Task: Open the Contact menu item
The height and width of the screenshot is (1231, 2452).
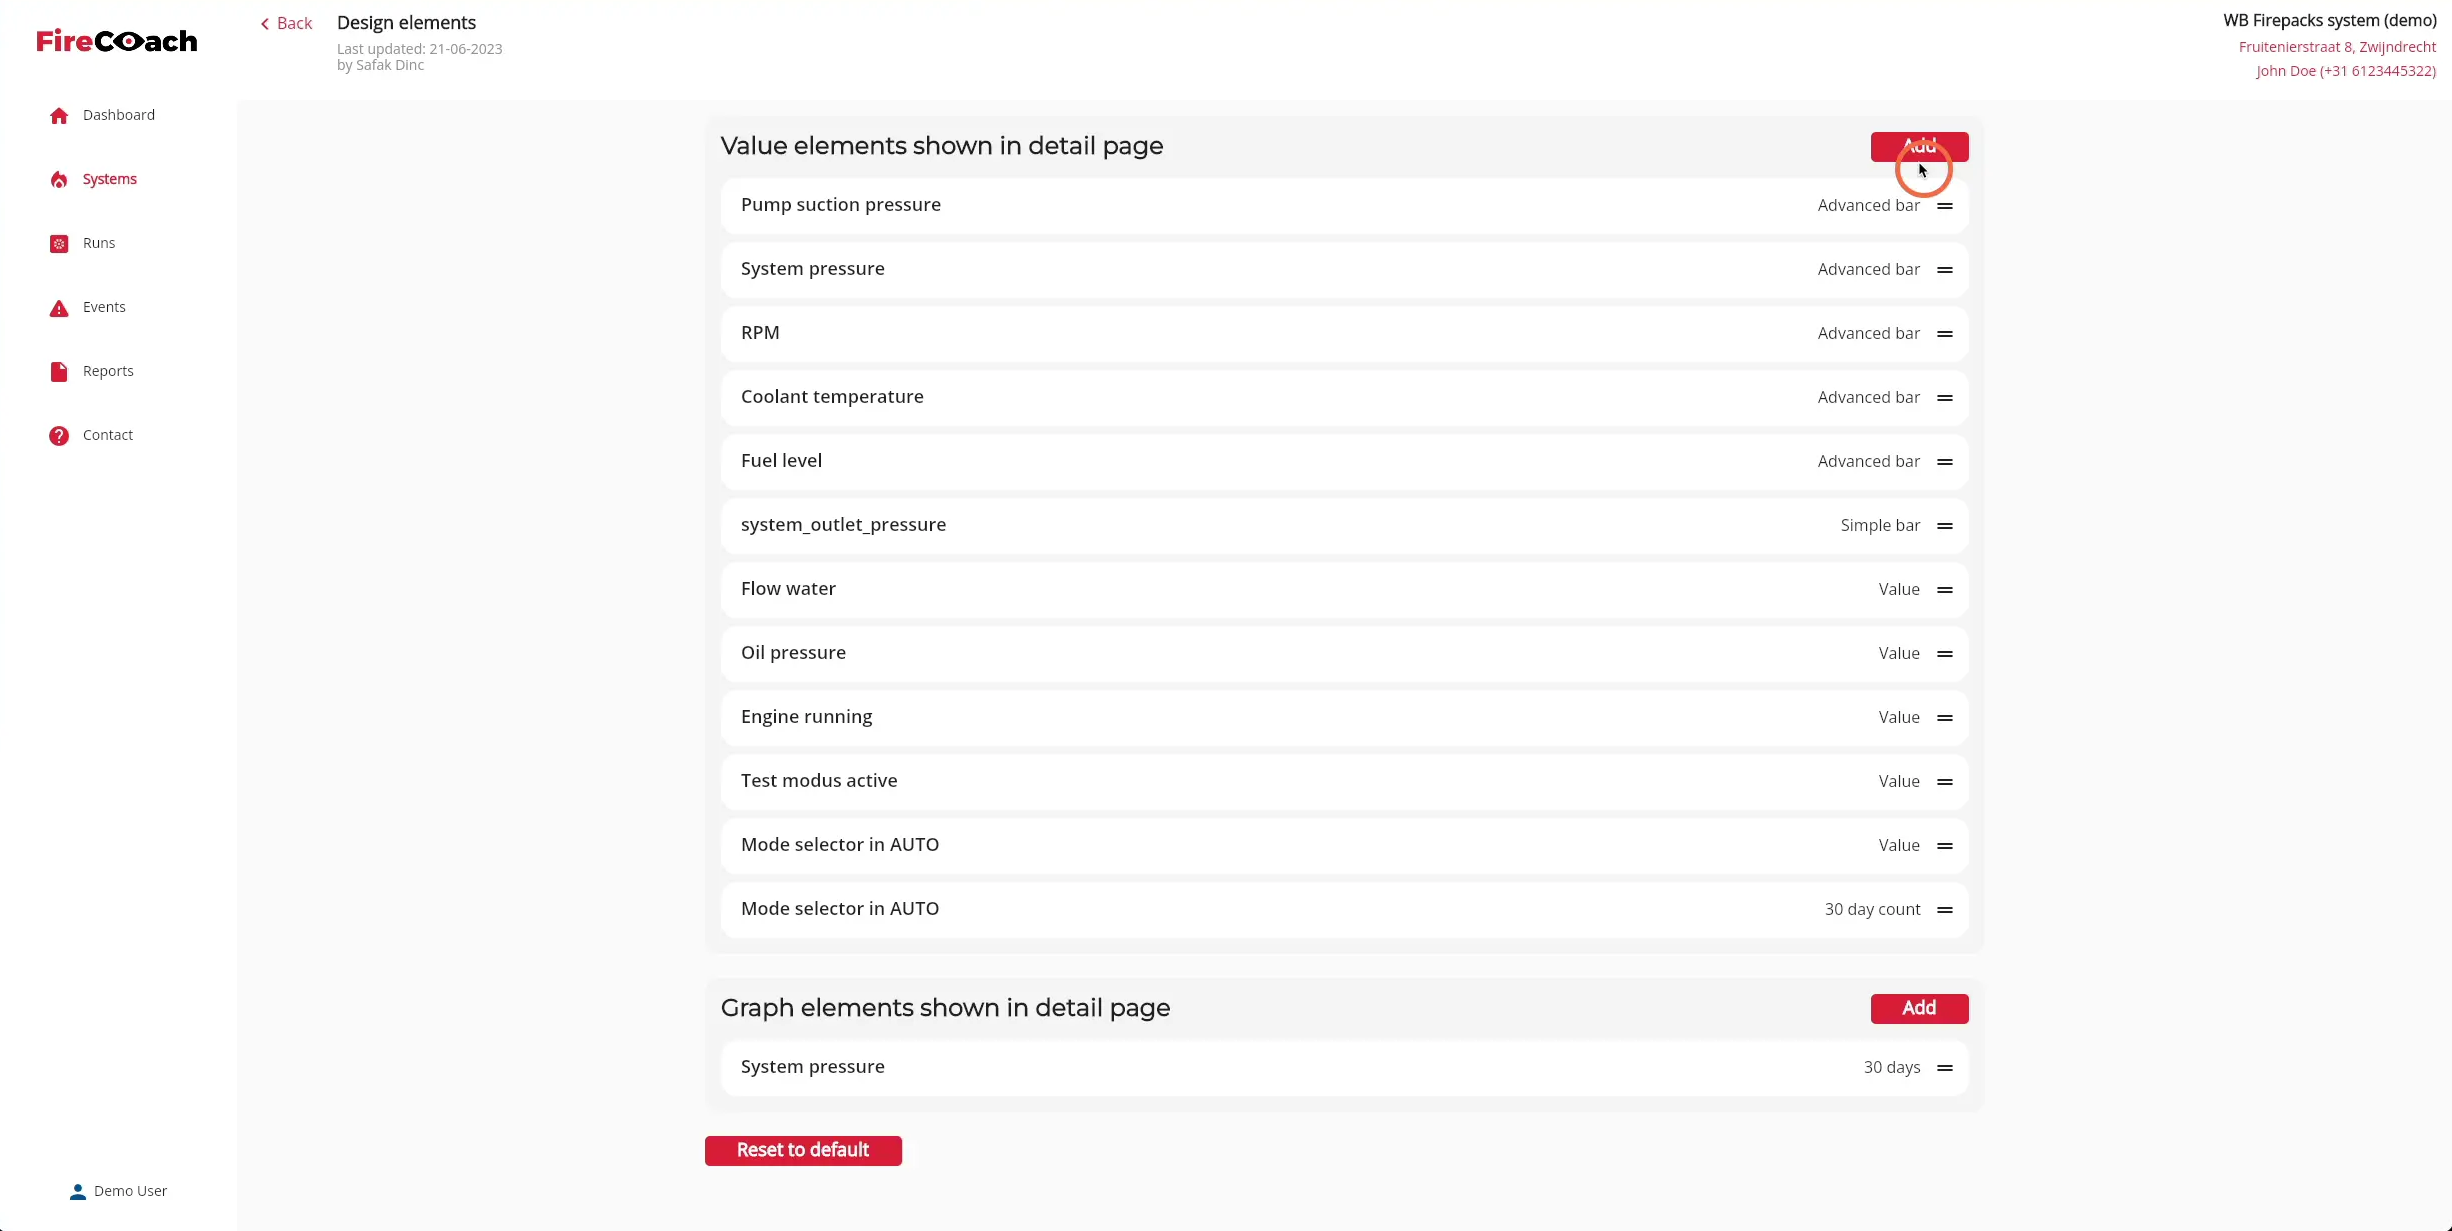Action: (108, 435)
